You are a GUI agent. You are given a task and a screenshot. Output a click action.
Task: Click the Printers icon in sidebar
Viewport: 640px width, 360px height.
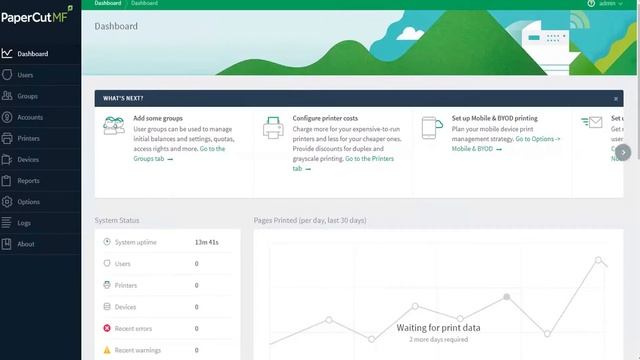[7, 138]
